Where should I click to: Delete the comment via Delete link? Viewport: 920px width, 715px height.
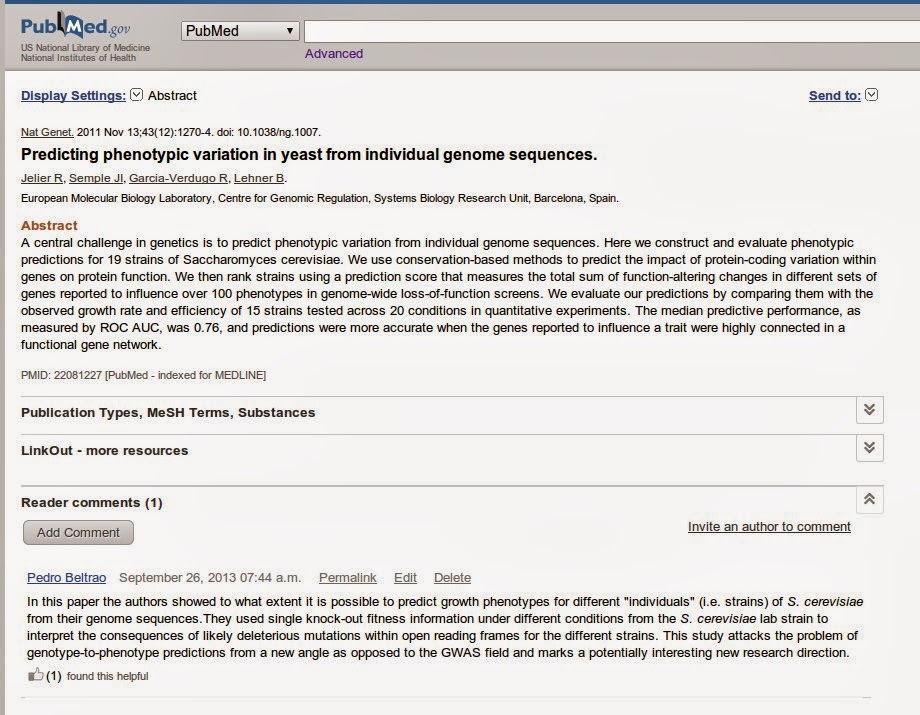[x=452, y=578]
